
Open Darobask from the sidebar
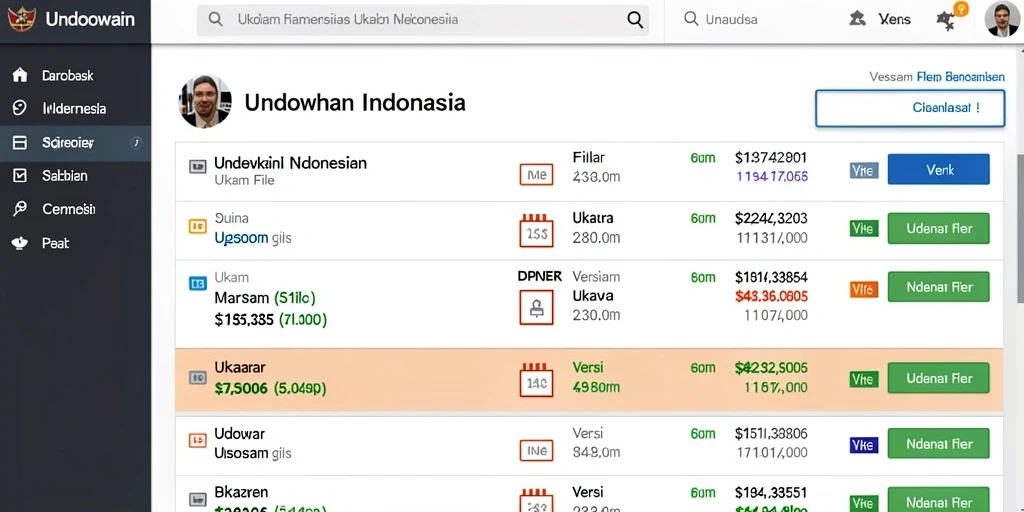tap(67, 75)
